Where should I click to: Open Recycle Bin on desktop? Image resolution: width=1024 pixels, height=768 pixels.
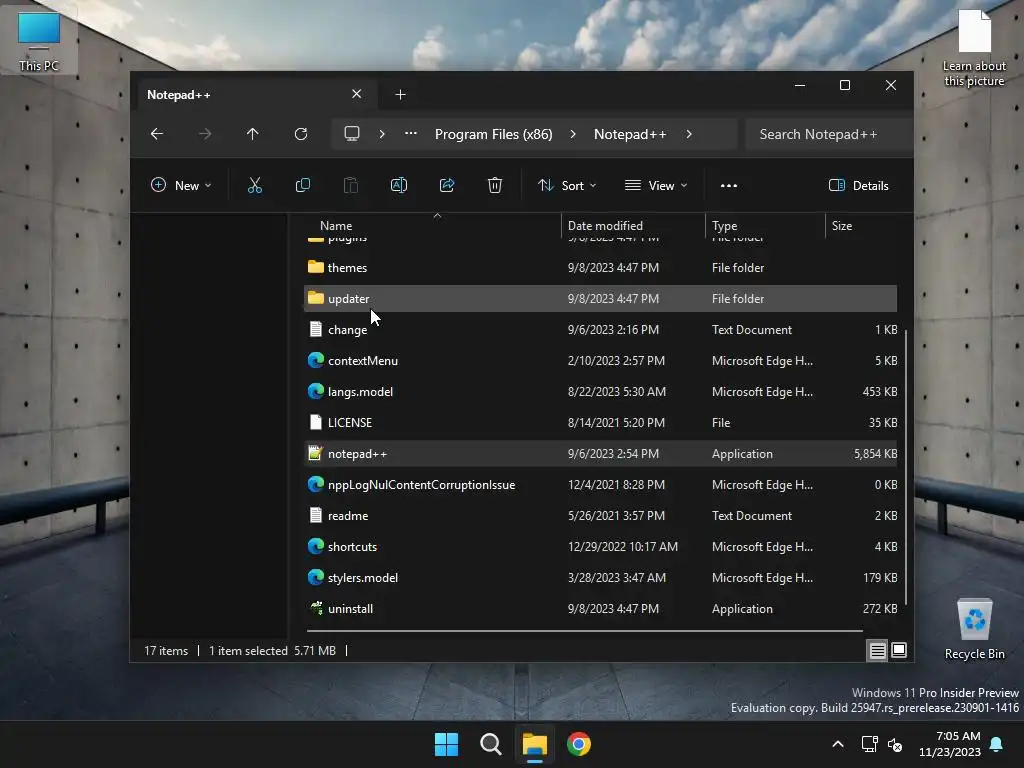[974, 629]
